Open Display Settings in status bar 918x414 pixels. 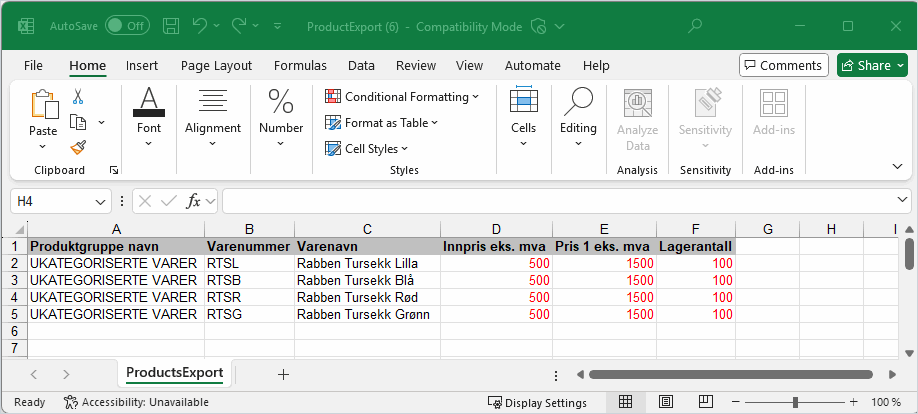[537, 402]
